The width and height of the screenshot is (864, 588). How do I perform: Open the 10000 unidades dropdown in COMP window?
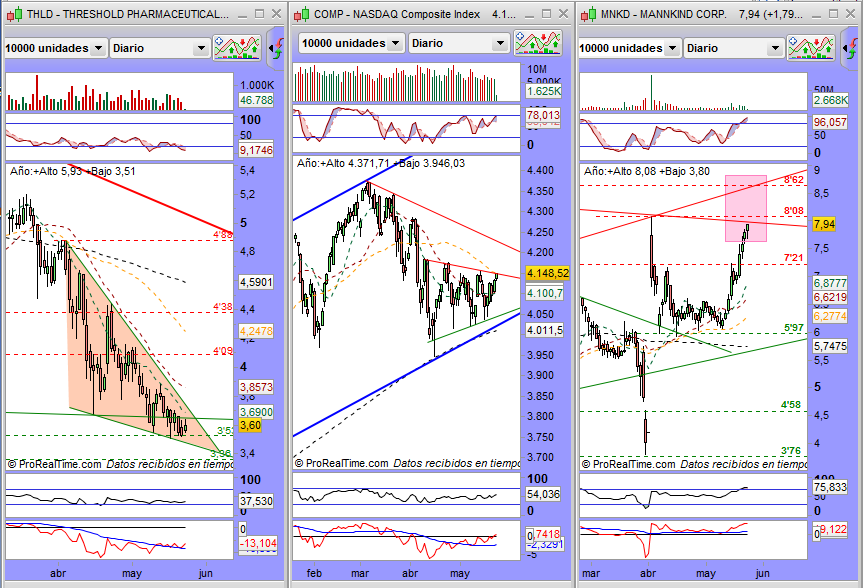tap(352, 43)
